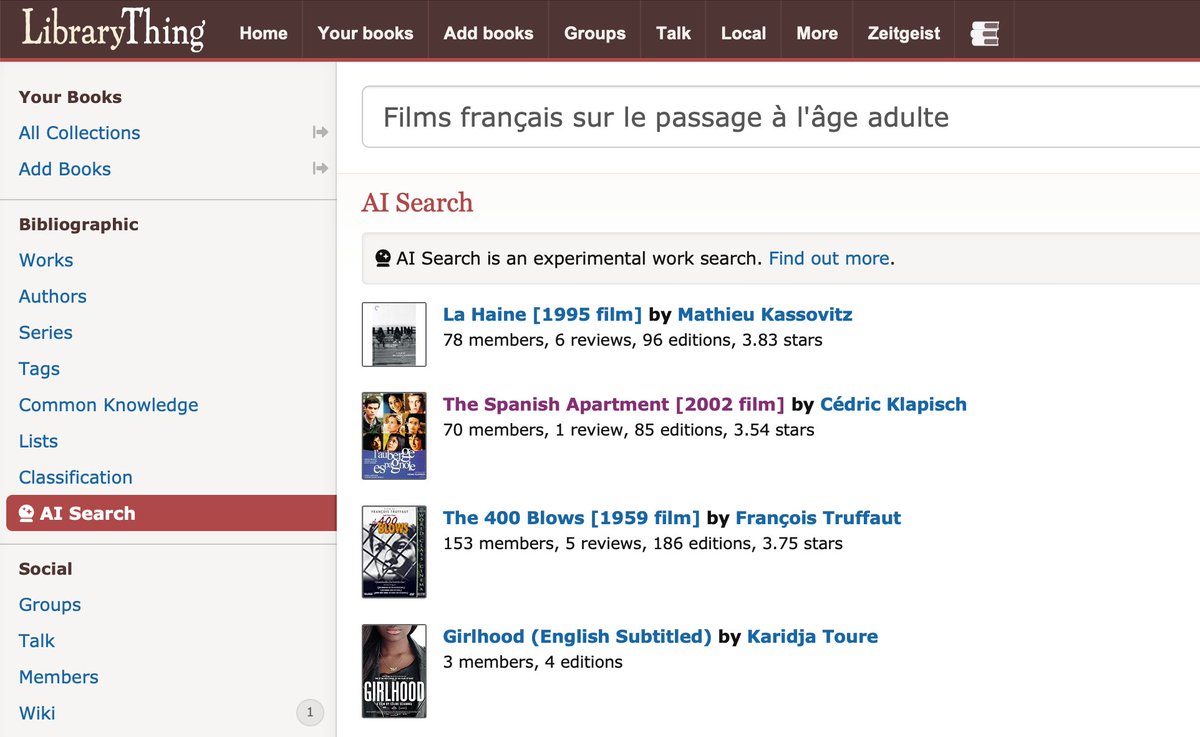This screenshot has width=1200, height=737.
Task: Click the Bibliographic sidebar heading
Action: pyautogui.click(x=79, y=224)
